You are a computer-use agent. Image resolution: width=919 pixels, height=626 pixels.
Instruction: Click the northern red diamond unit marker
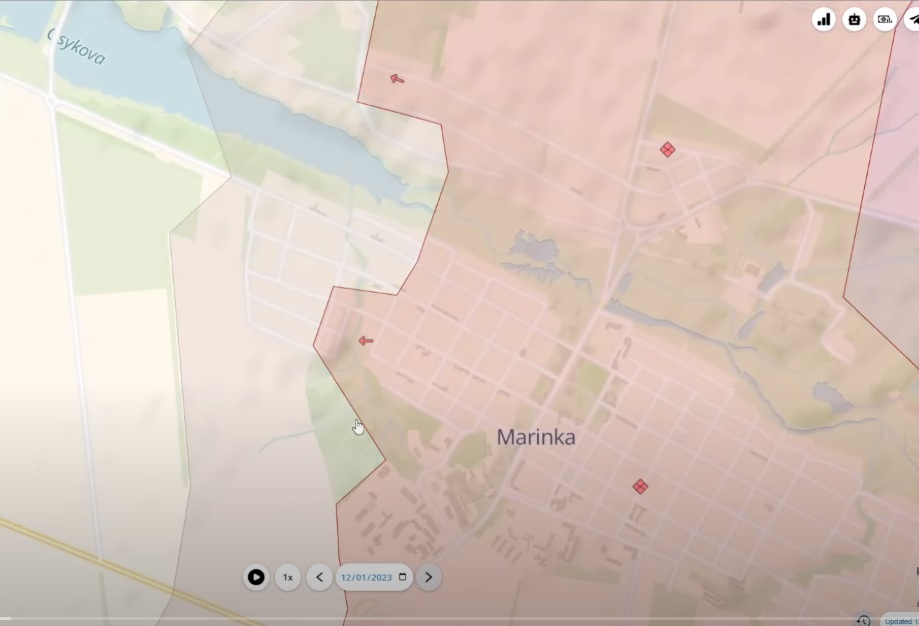[x=667, y=149]
